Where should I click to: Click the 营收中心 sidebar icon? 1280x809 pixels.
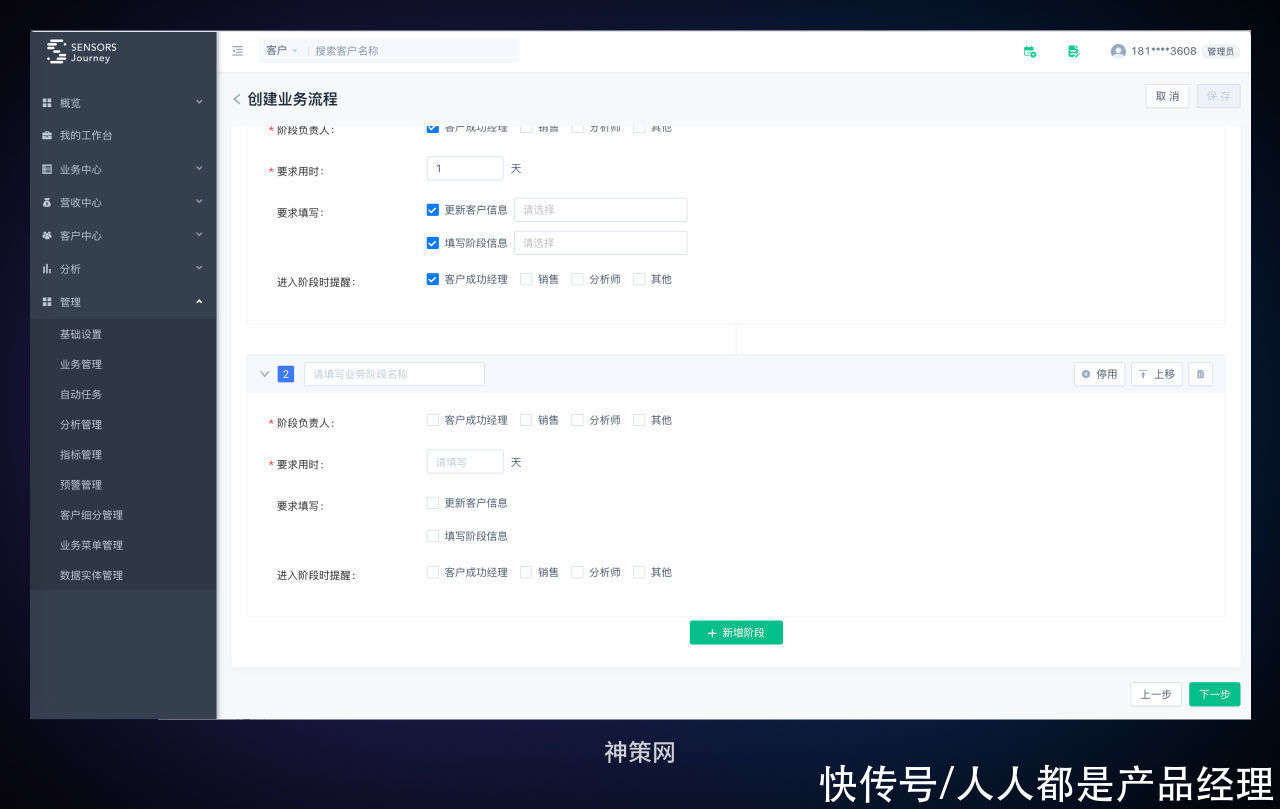(x=47, y=202)
